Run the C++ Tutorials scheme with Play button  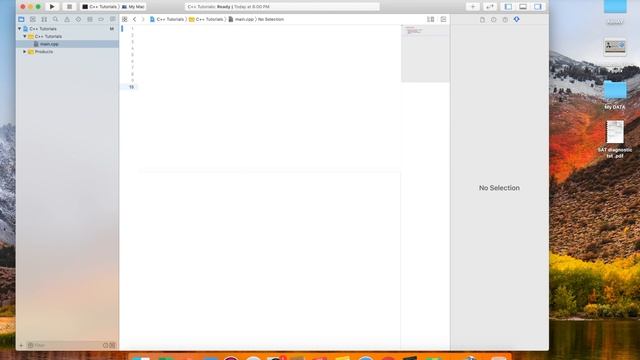[x=52, y=7]
